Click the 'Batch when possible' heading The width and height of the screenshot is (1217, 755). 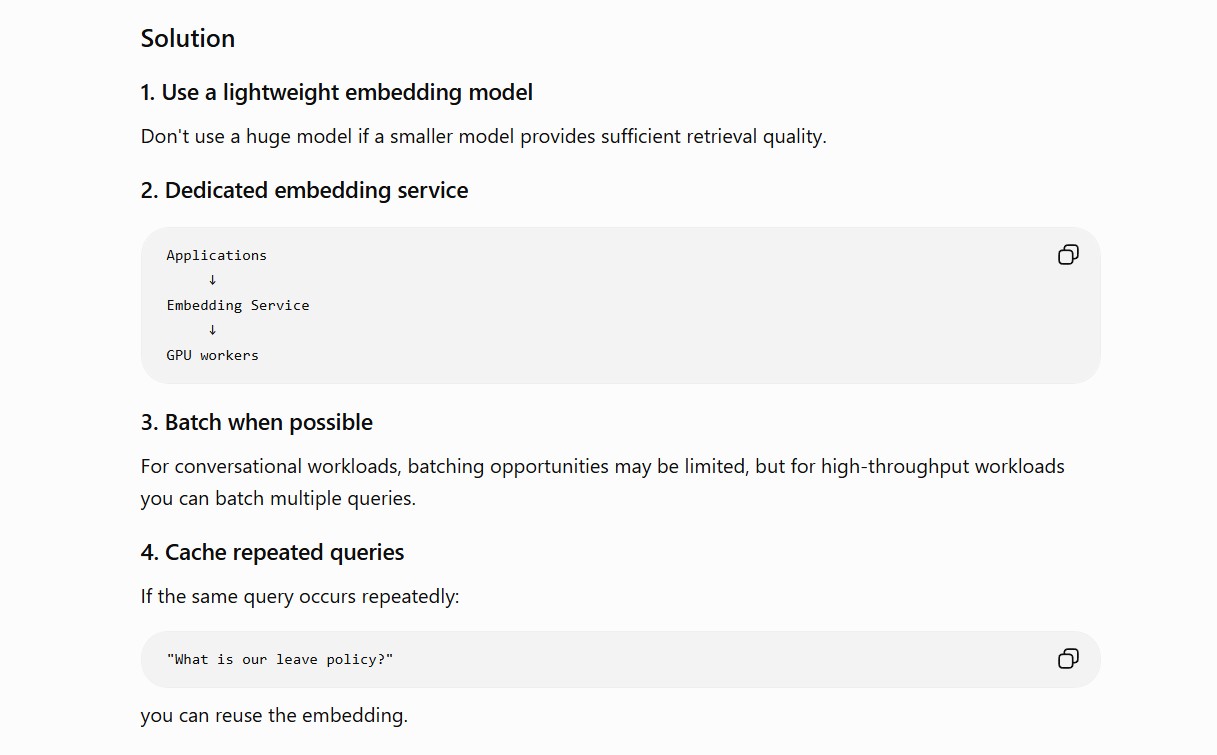click(257, 422)
